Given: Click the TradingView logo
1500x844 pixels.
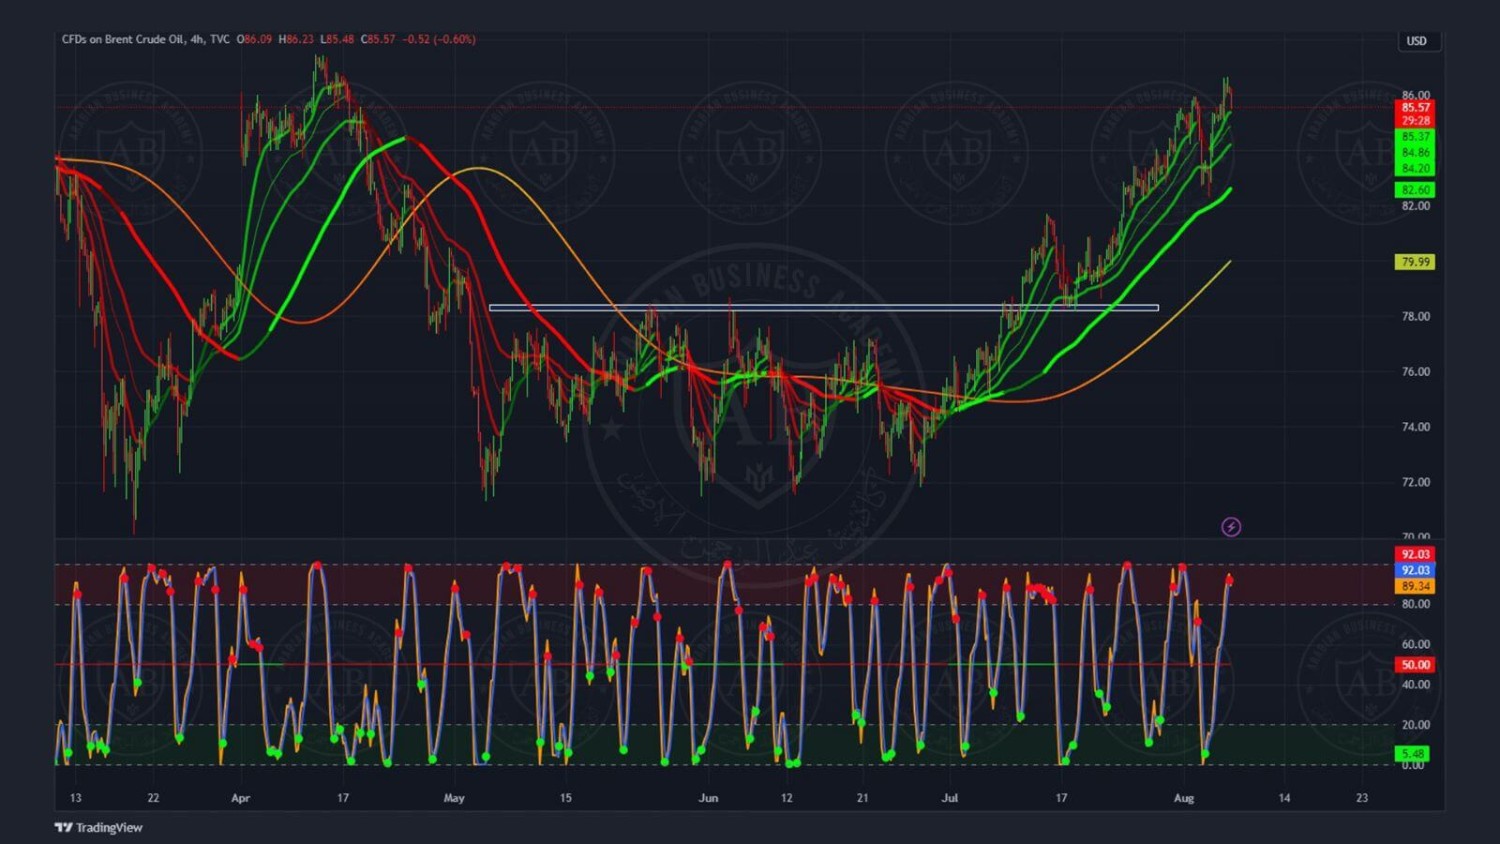Looking at the screenshot, I should [x=99, y=828].
